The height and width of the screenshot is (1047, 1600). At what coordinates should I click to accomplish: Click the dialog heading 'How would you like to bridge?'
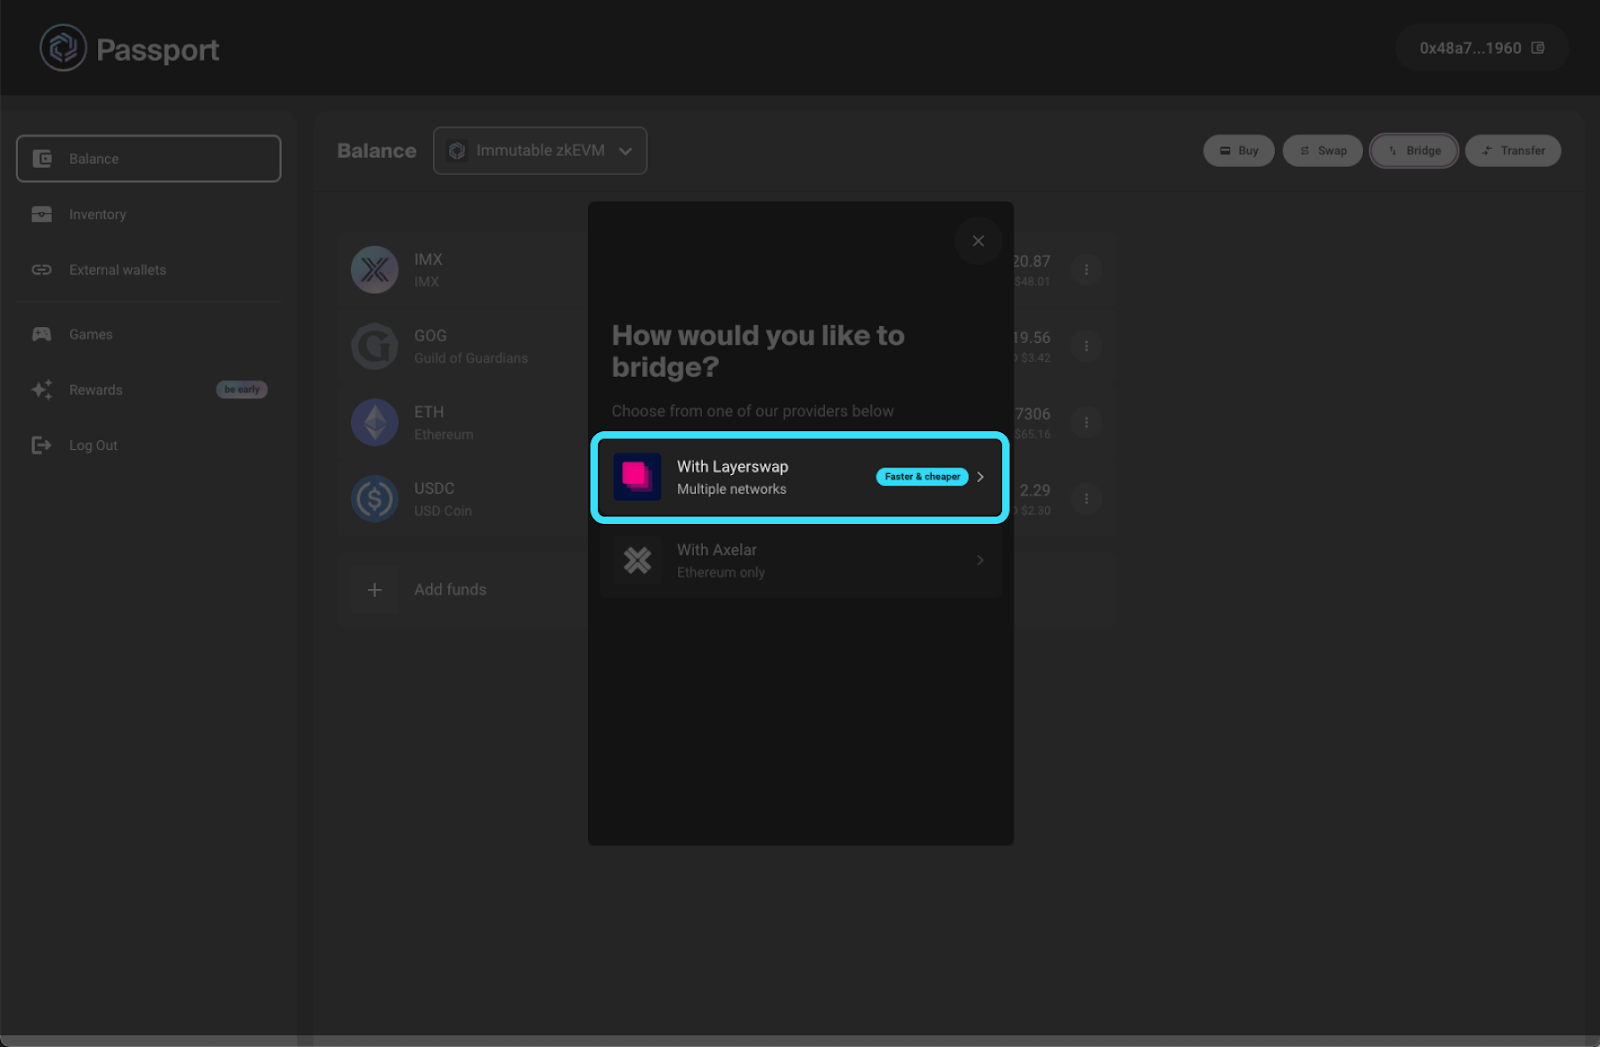tap(758, 351)
